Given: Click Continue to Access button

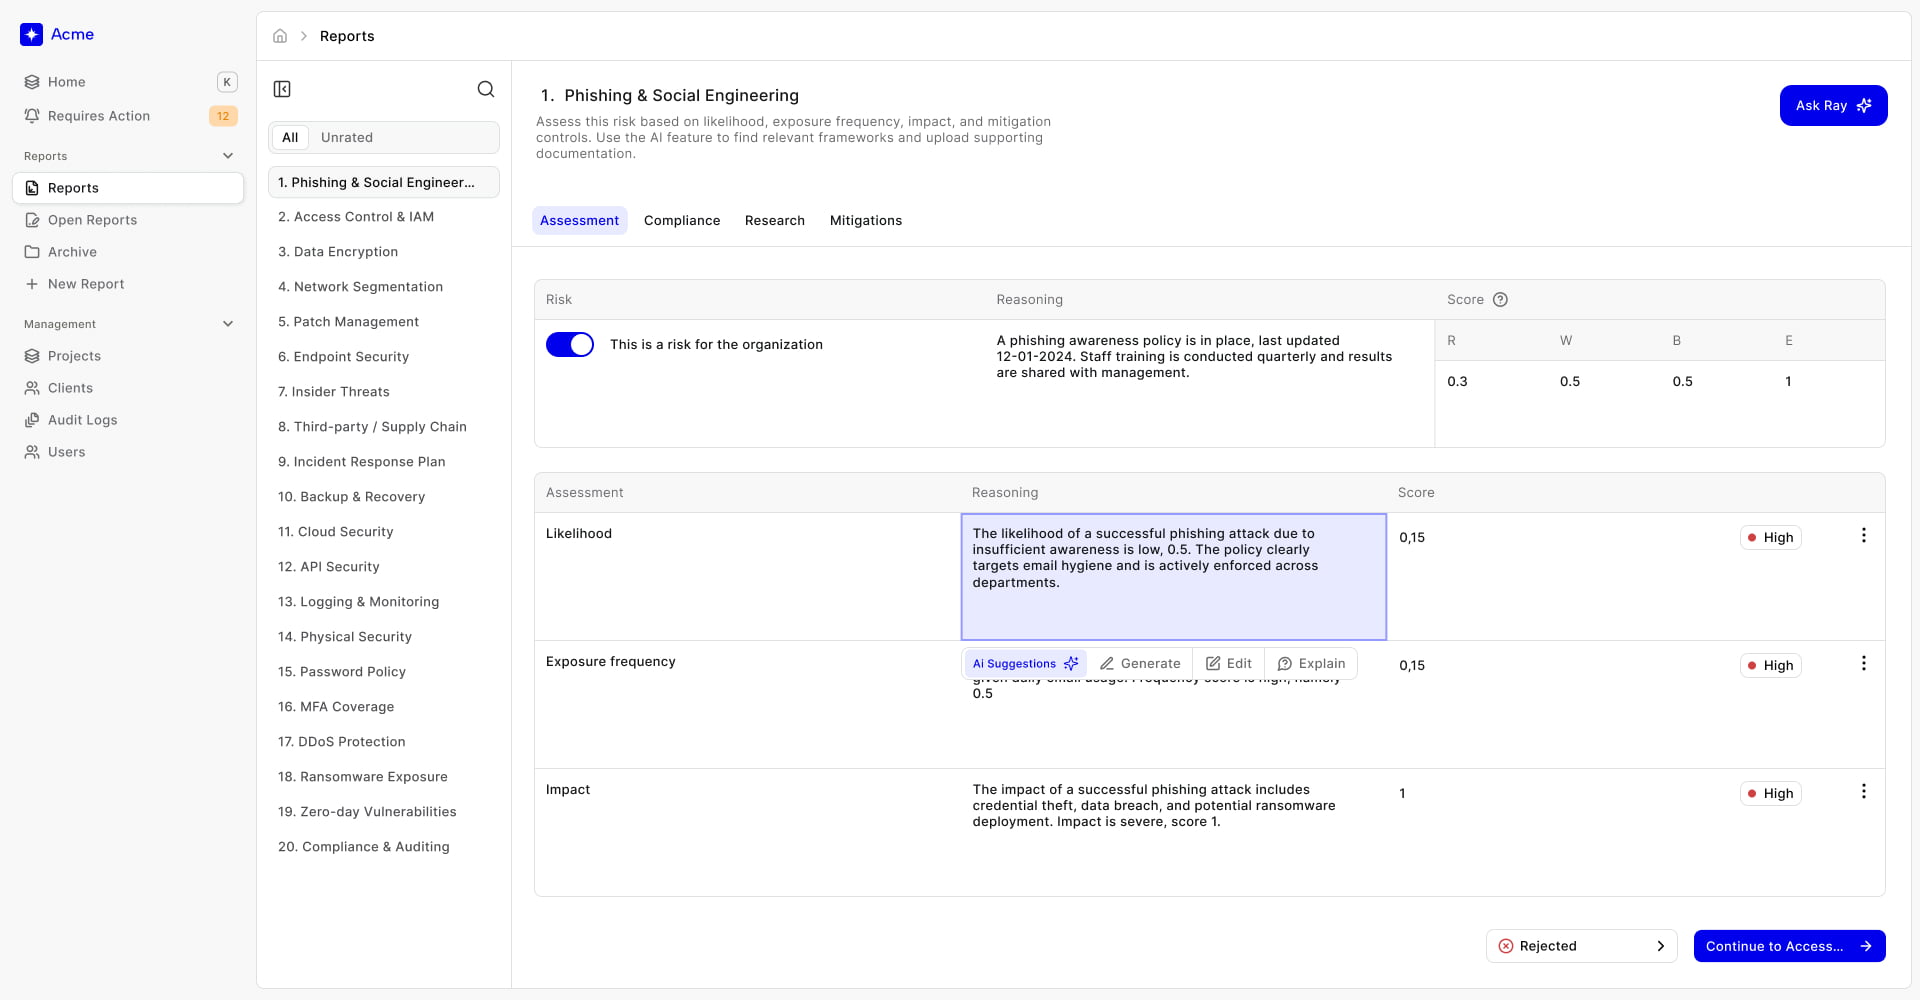Looking at the screenshot, I should [x=1789, y=946].
